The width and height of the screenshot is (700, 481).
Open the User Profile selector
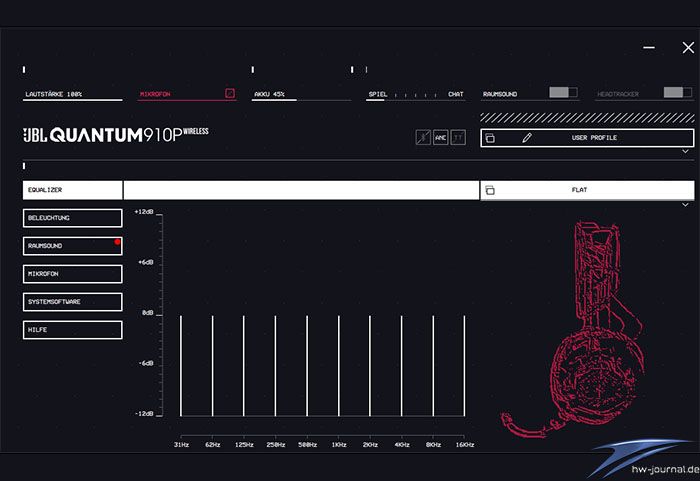point(587,138)
